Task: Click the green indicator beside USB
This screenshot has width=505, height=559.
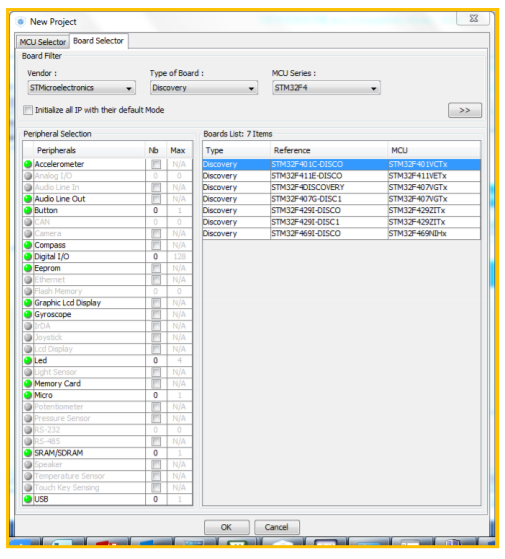Action: 28,499
